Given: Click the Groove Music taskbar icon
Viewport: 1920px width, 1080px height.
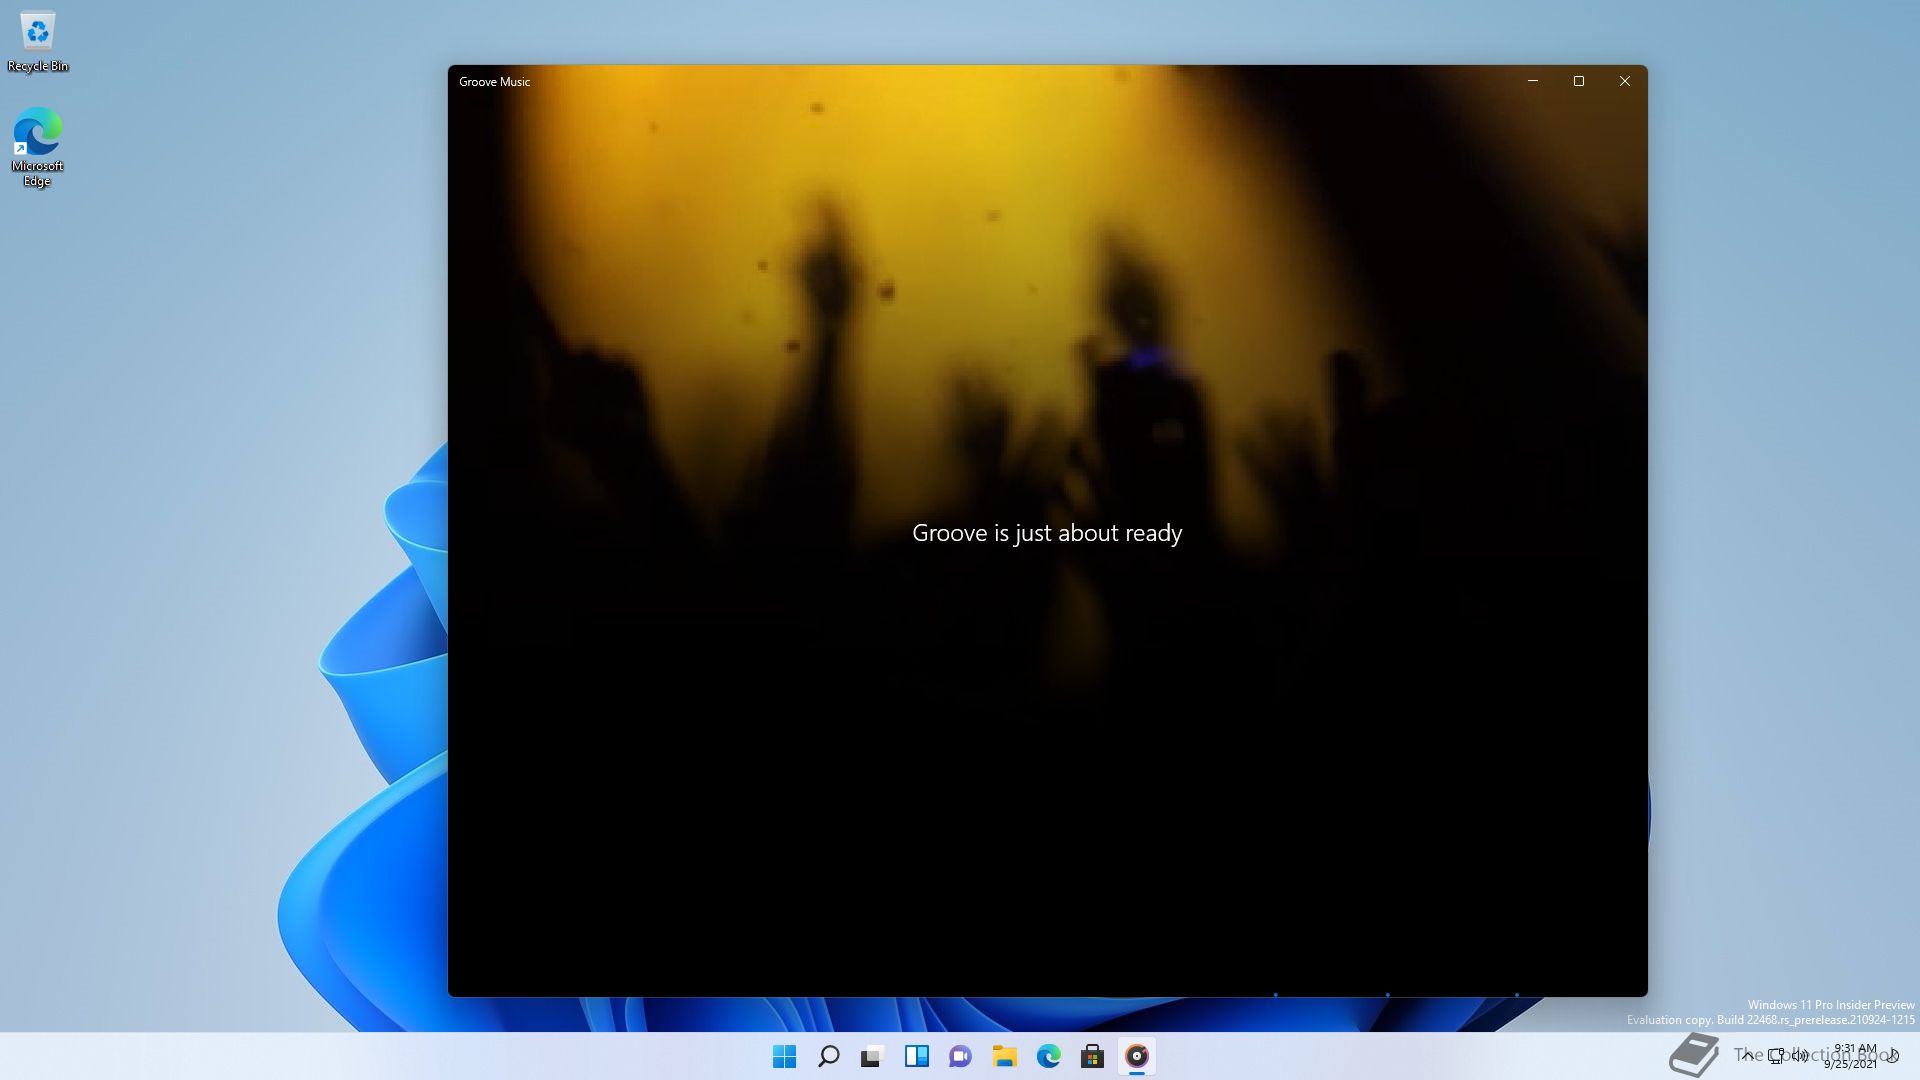Looking at the screenshot, I should 1137,1056.
